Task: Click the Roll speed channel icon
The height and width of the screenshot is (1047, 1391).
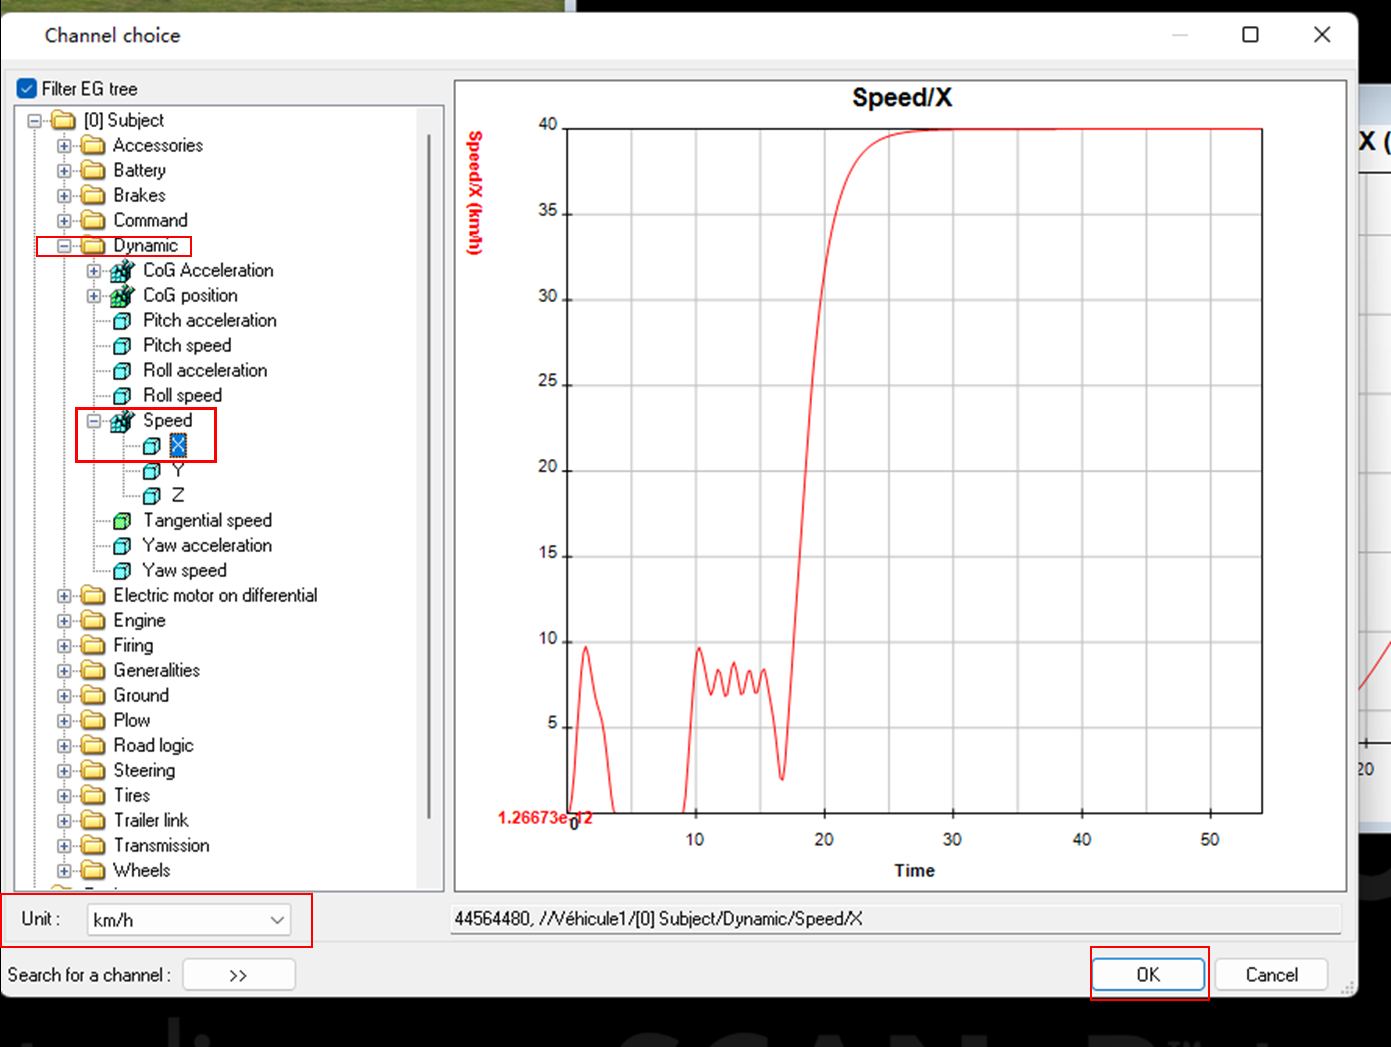Action: pos(122,395)
